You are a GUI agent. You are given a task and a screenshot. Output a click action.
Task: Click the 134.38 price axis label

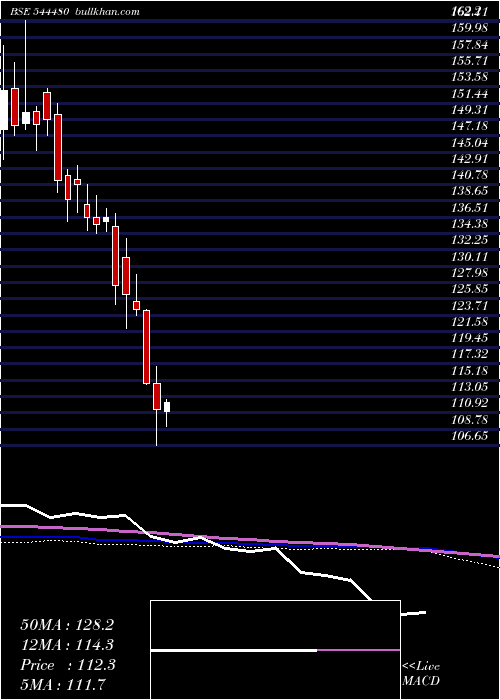pos(468,224)
